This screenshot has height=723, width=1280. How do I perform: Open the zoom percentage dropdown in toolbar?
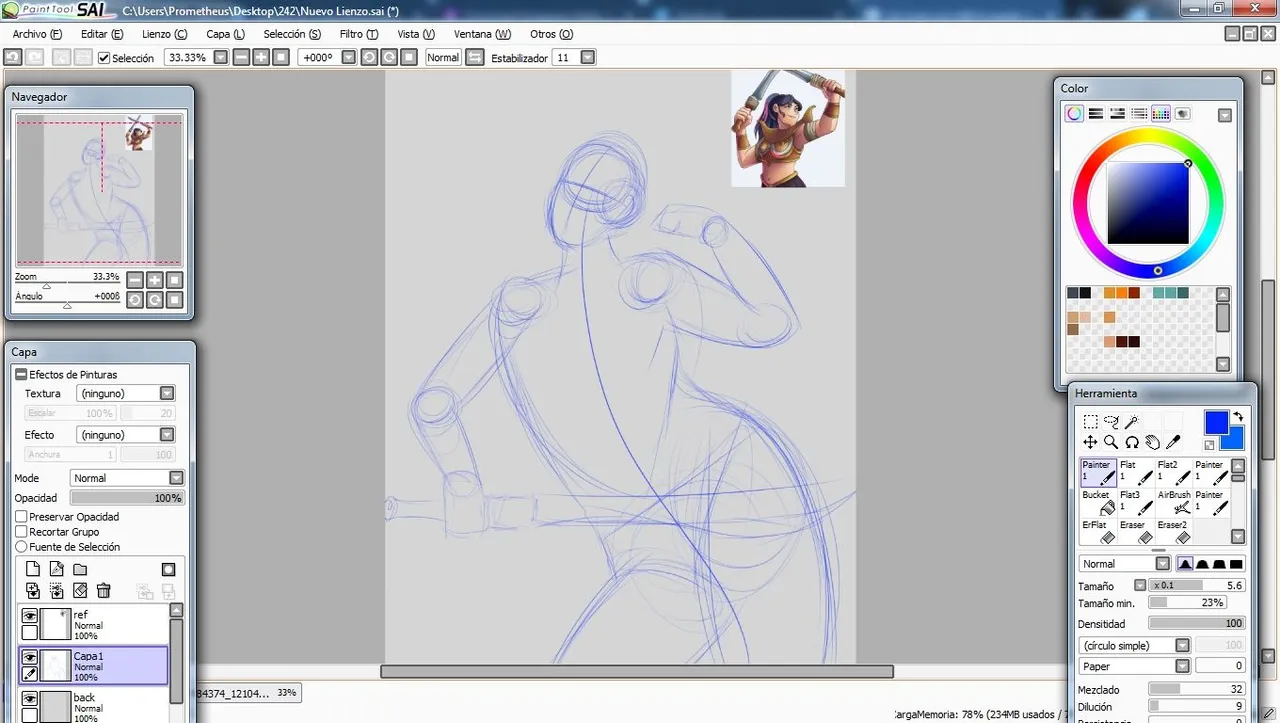tap(221, 58)
